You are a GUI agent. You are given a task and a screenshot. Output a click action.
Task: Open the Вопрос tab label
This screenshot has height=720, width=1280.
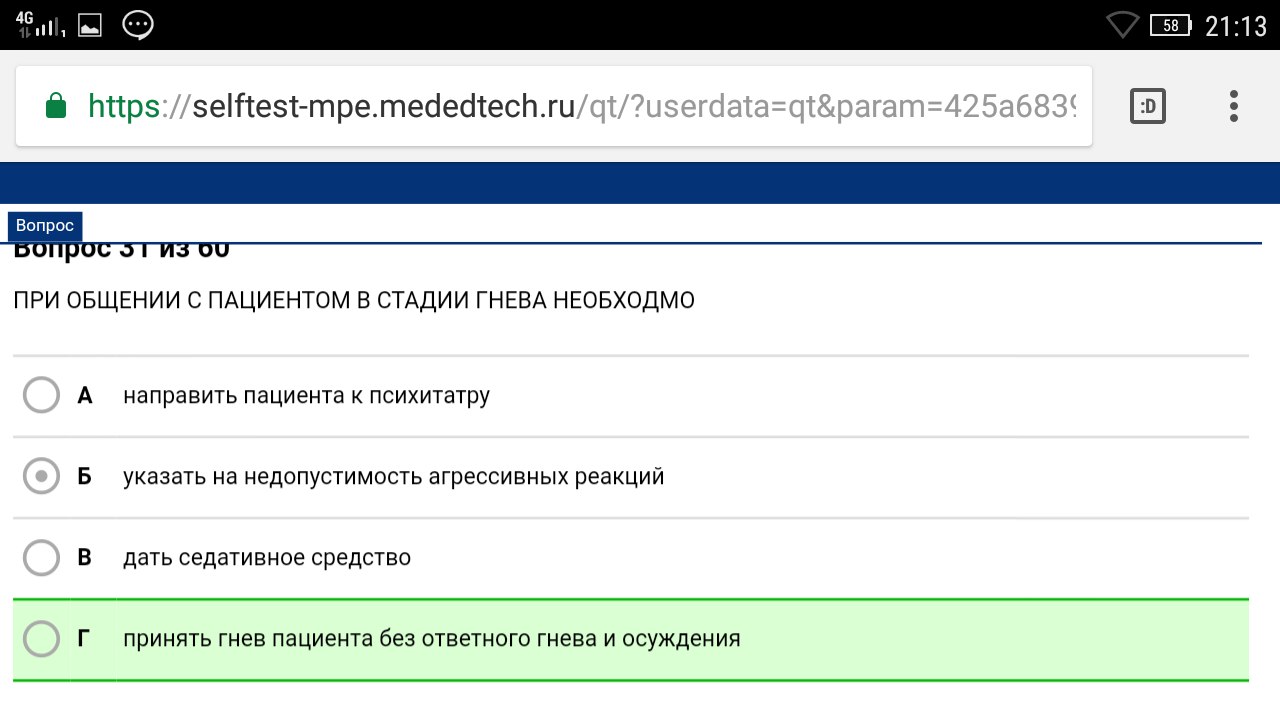45,226
